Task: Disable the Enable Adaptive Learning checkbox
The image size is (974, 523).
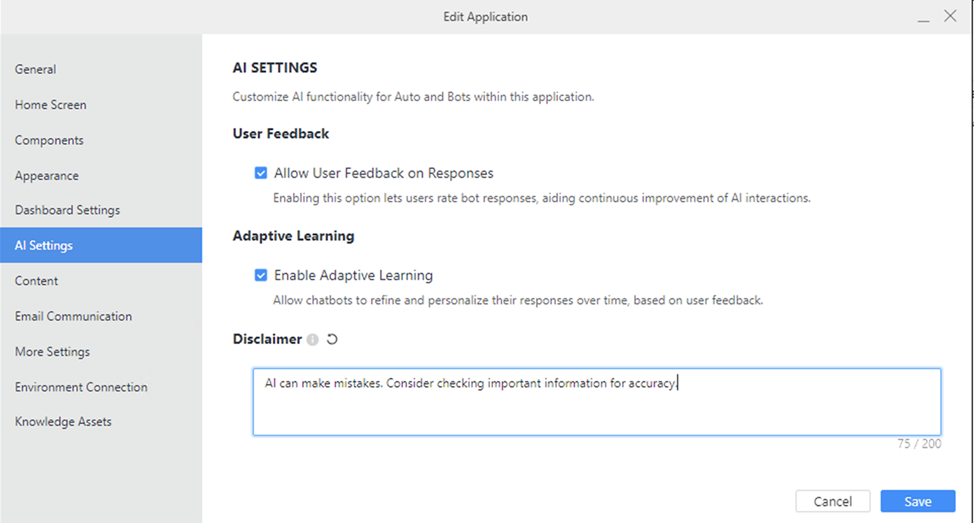Action: pyautogui.click(x=261, y=275)
